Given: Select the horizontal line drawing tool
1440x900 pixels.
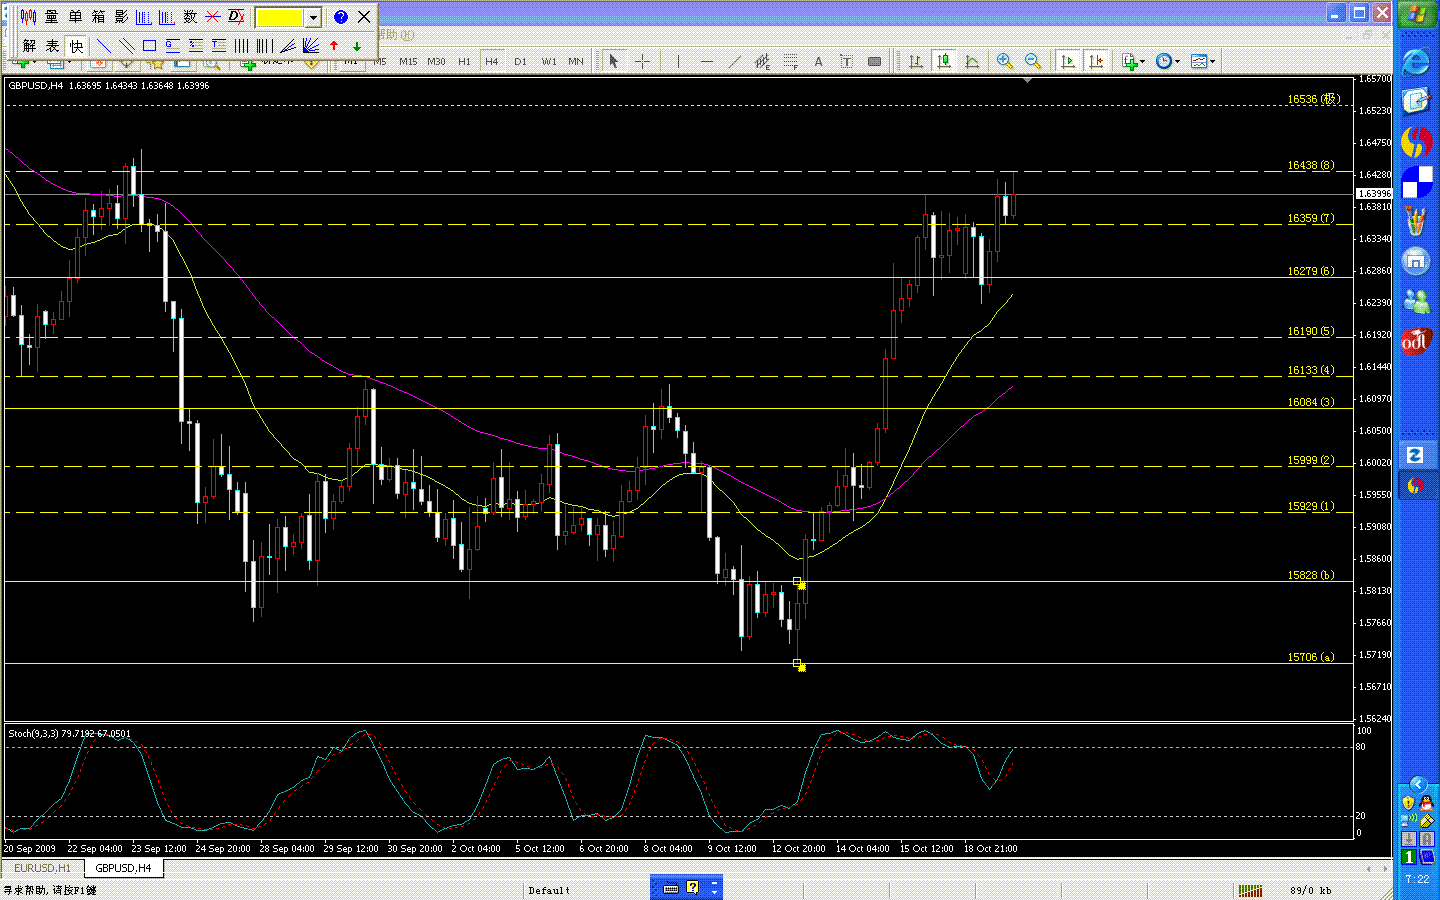Looking at the screenshot, I should pos(706,62).
